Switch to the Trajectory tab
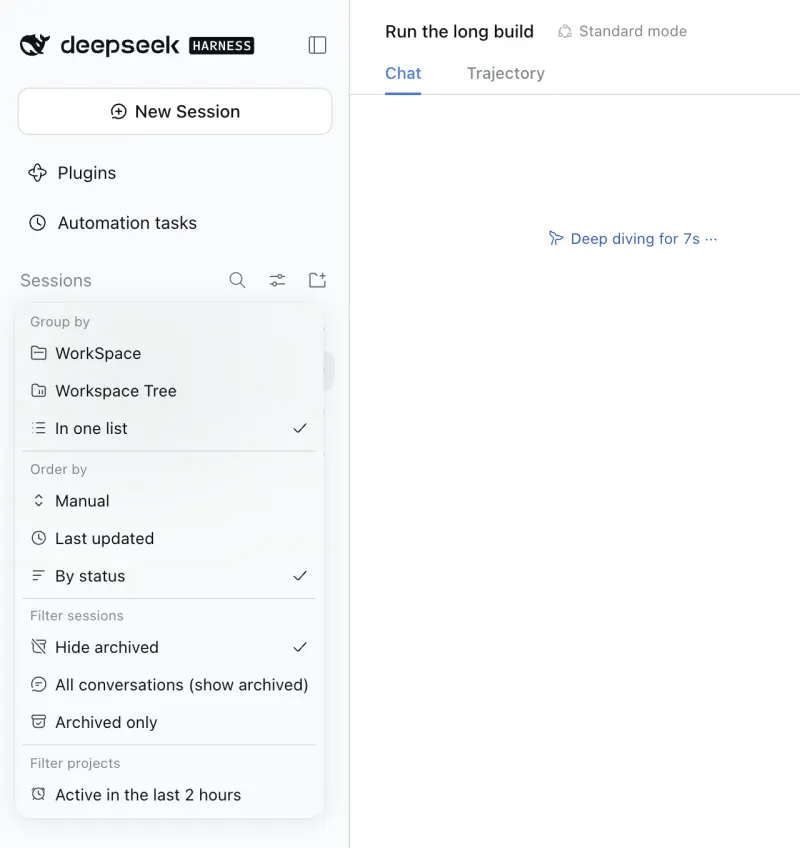This screenshot has width=800, height=848. tap(506, 74)
